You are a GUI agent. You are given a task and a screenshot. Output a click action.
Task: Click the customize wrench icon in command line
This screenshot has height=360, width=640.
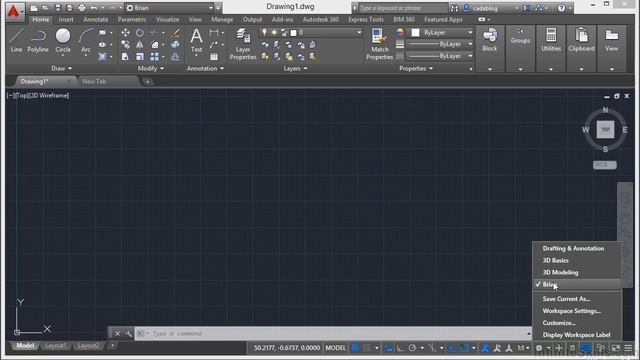128,333
